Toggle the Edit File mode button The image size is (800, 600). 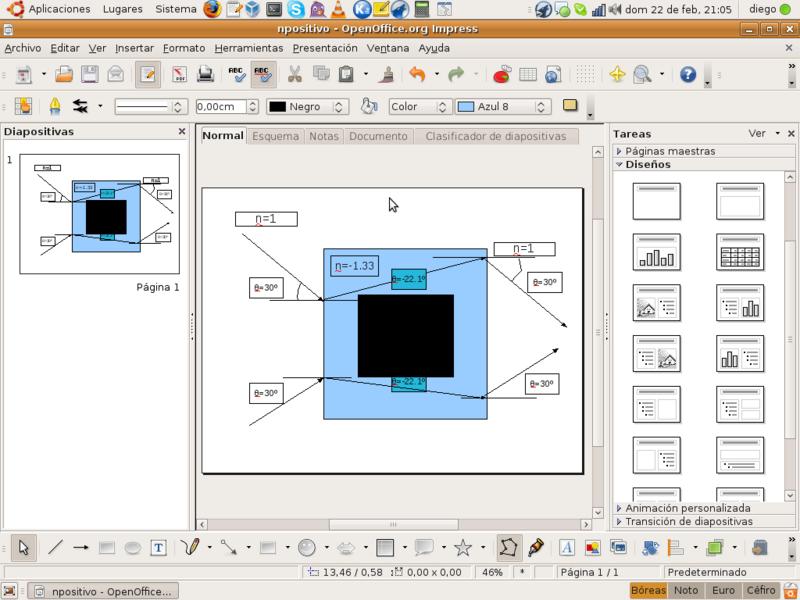147,74
